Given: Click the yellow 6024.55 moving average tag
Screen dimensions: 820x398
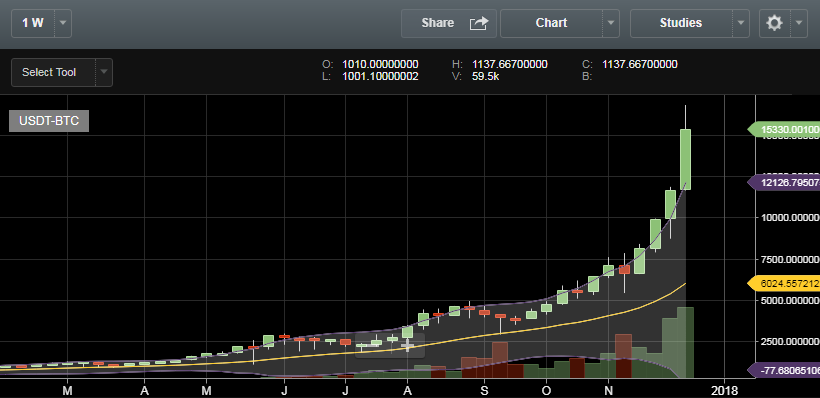Looking at the screenshot, I should coord(785,283).
